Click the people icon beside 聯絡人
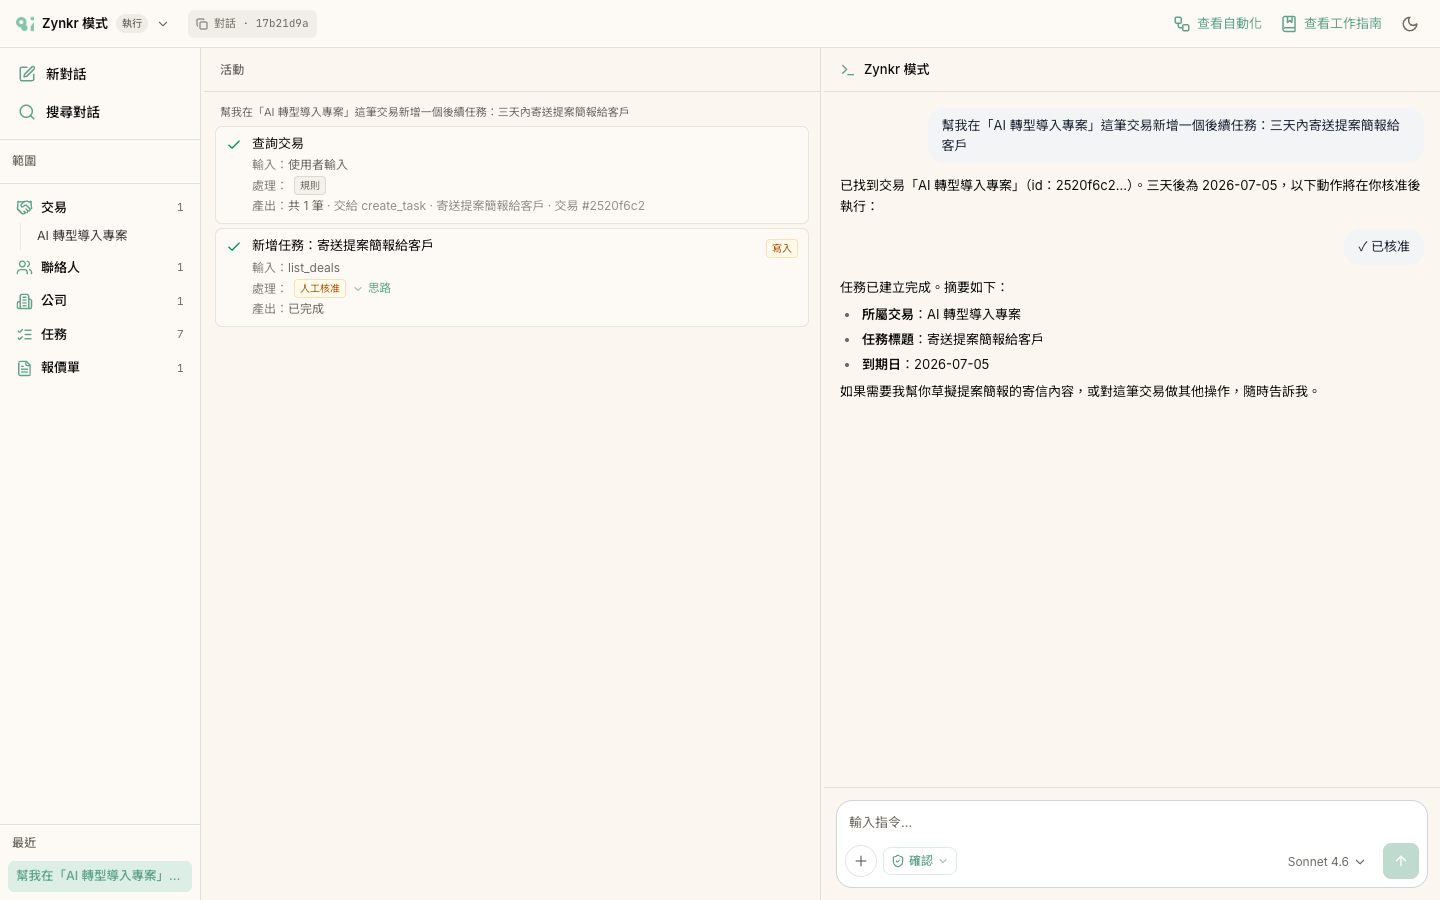The height and width of the screenshot is (900, 1440). tap(24, 267)
